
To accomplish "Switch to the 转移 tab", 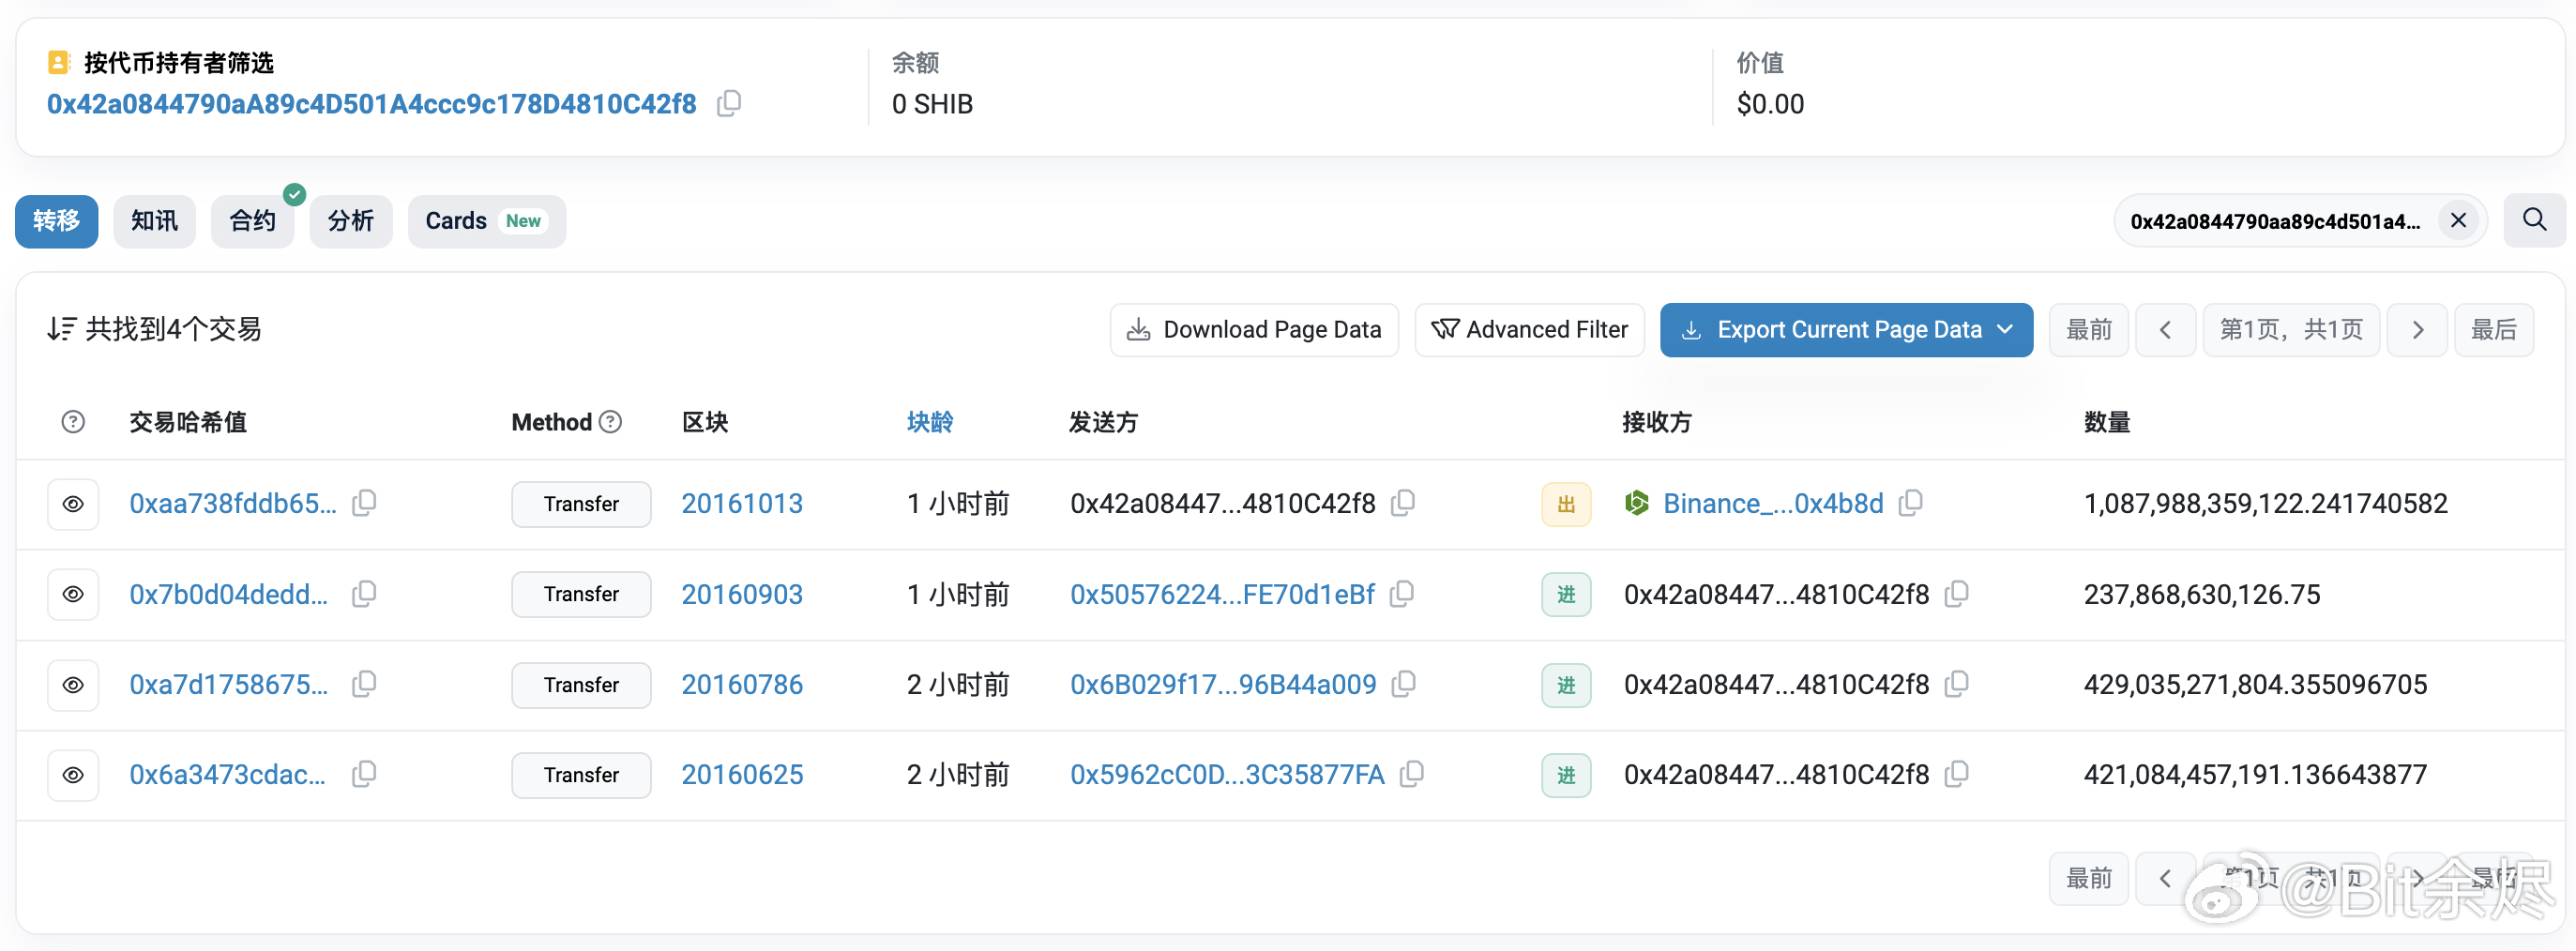I will tap(56, 221).
